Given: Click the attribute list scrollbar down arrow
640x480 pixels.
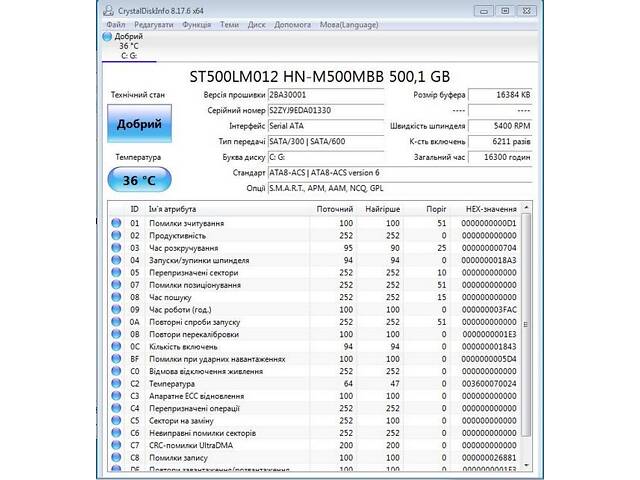Looking at the screenshot, I should coord(526,465).
